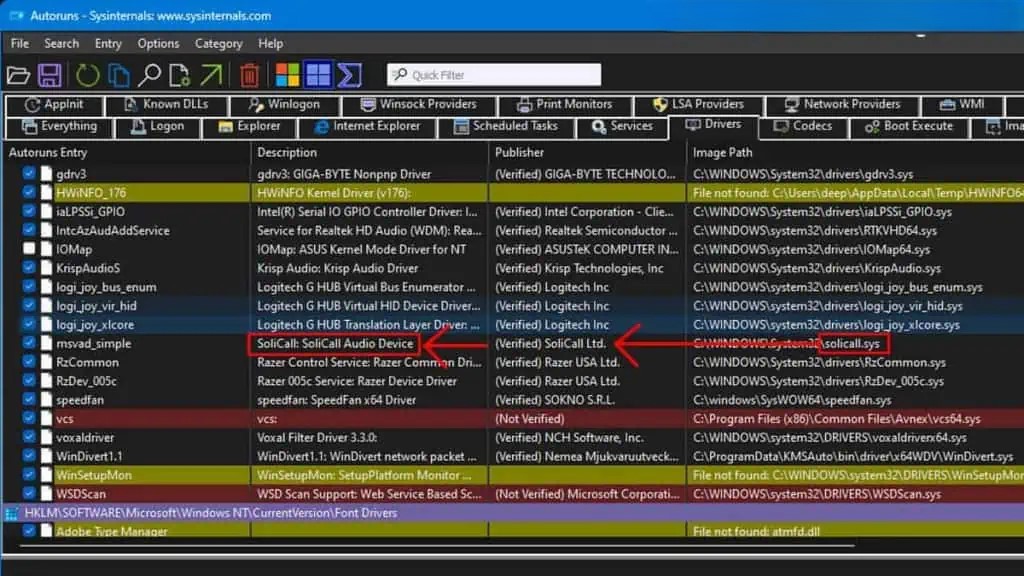Open the Everything tab

pyautogui.click(x=59, y=126)
